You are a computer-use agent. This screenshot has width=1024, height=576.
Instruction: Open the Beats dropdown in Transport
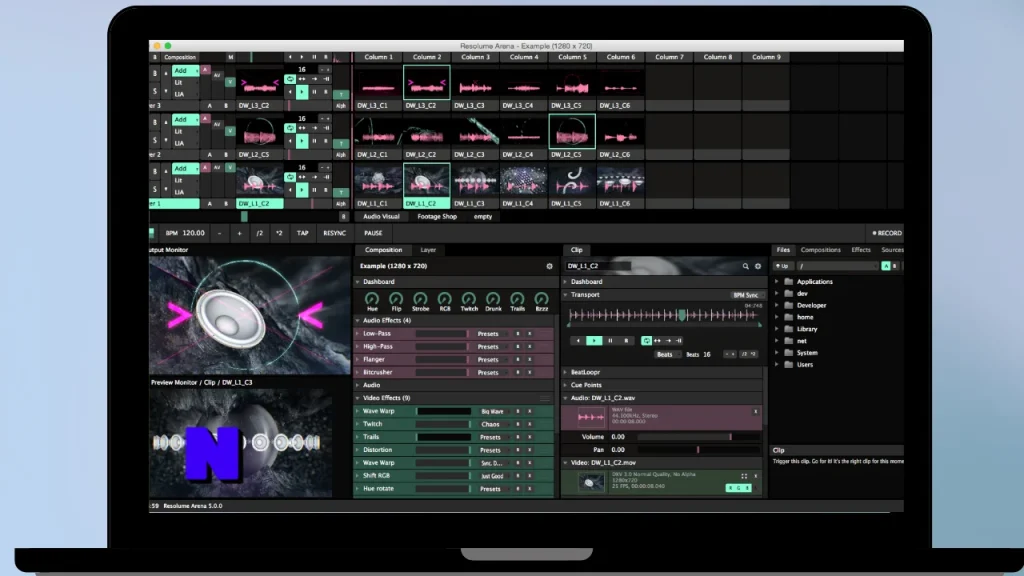coord(667,354)
